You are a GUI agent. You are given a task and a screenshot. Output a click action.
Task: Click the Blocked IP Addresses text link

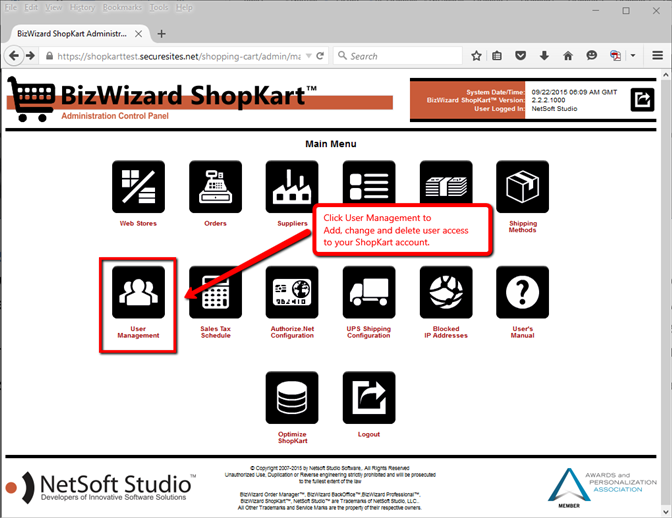pos(446,332)
